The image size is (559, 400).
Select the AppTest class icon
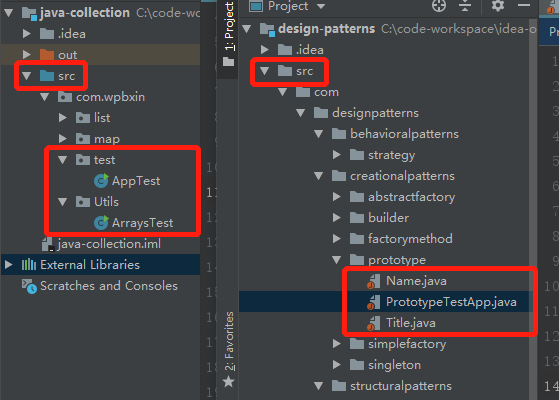click(101, 181)
